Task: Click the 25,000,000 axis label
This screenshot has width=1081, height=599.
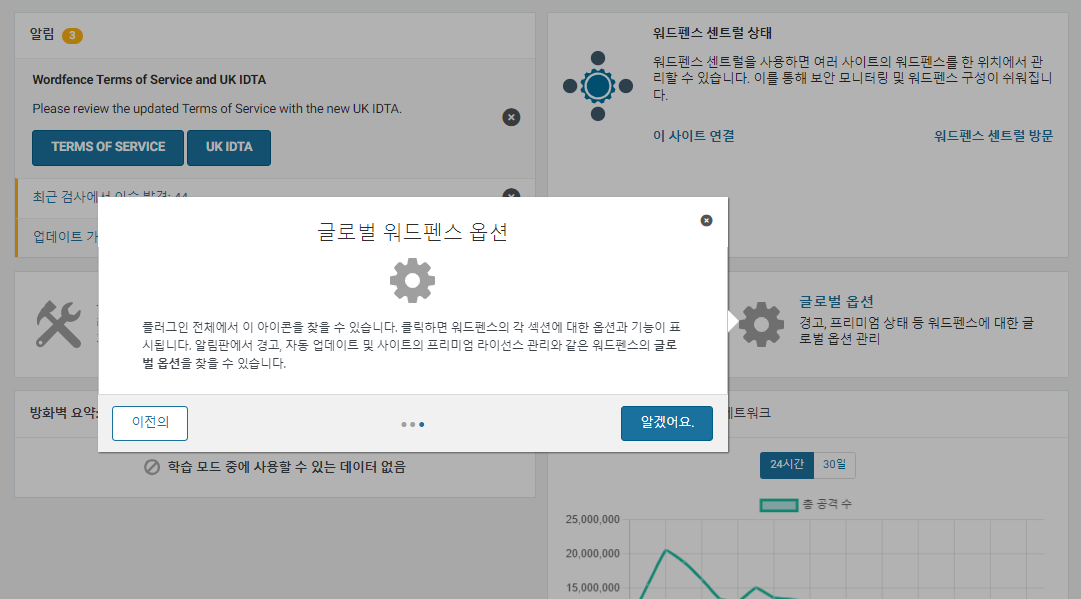Action: coord(592,520)
